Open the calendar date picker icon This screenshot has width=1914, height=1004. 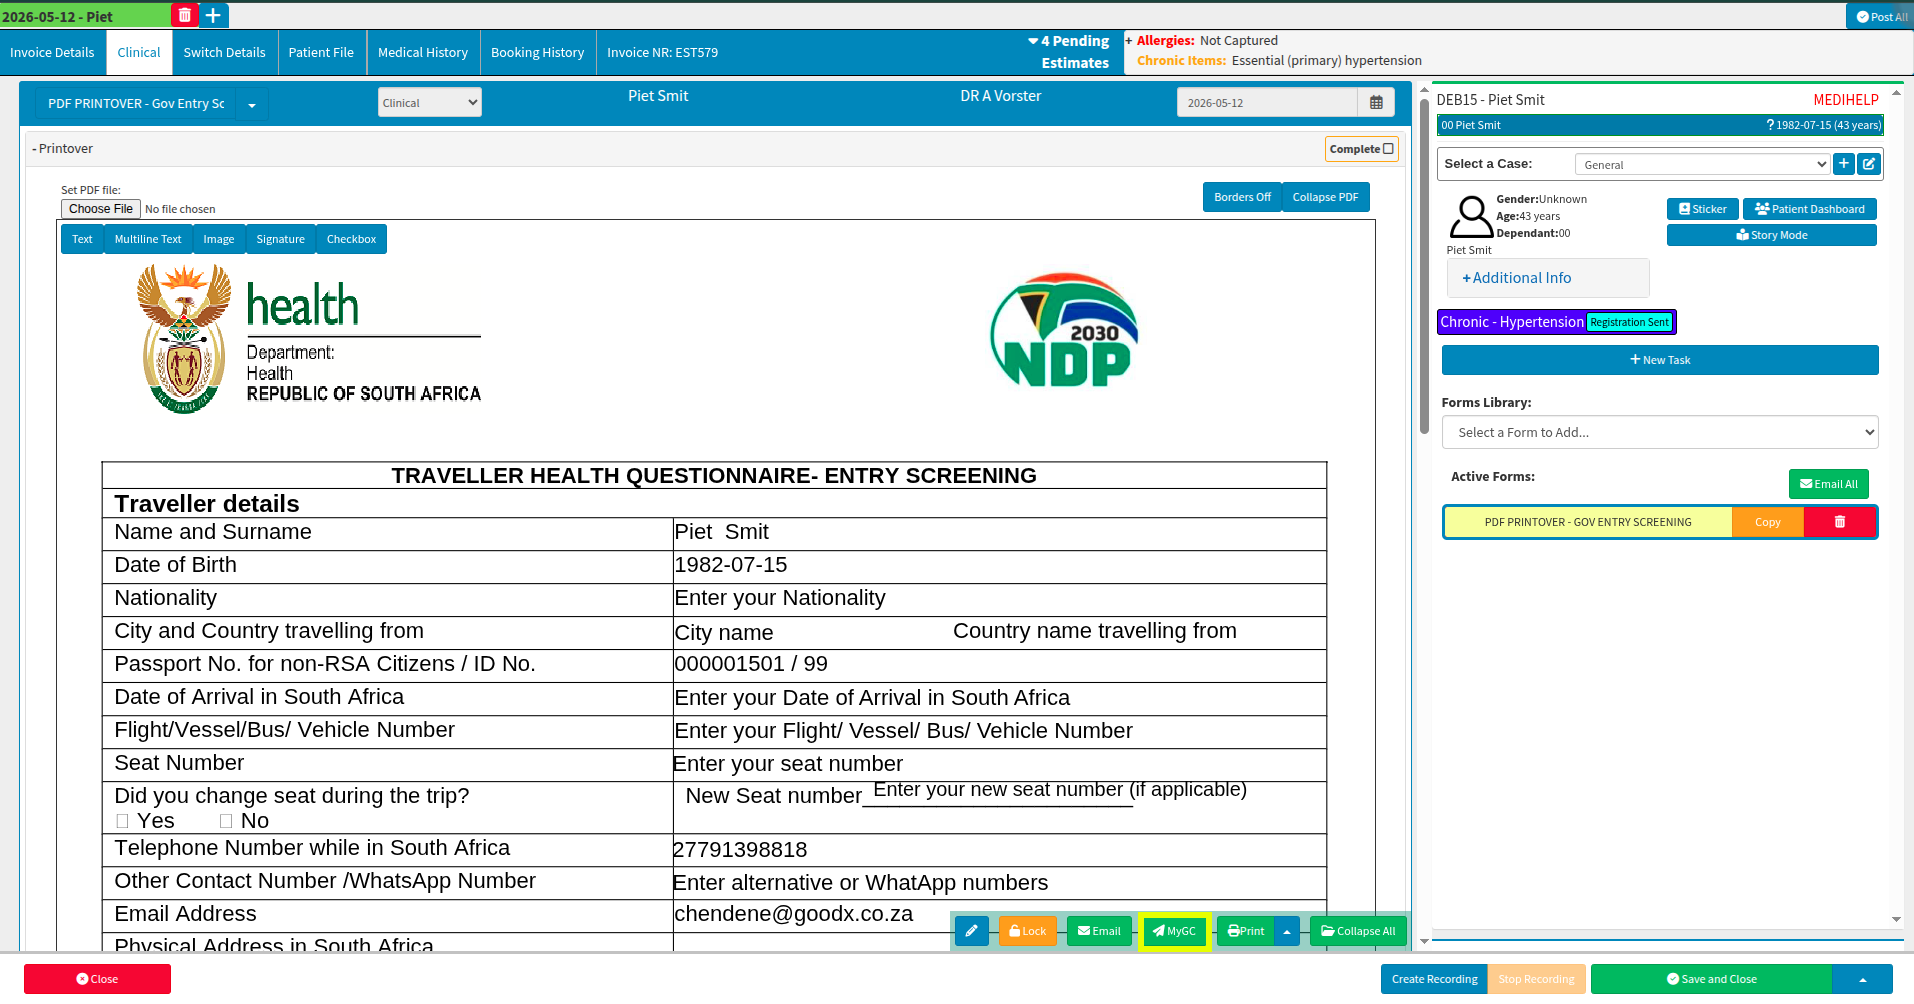click(x=1376, y=103)
